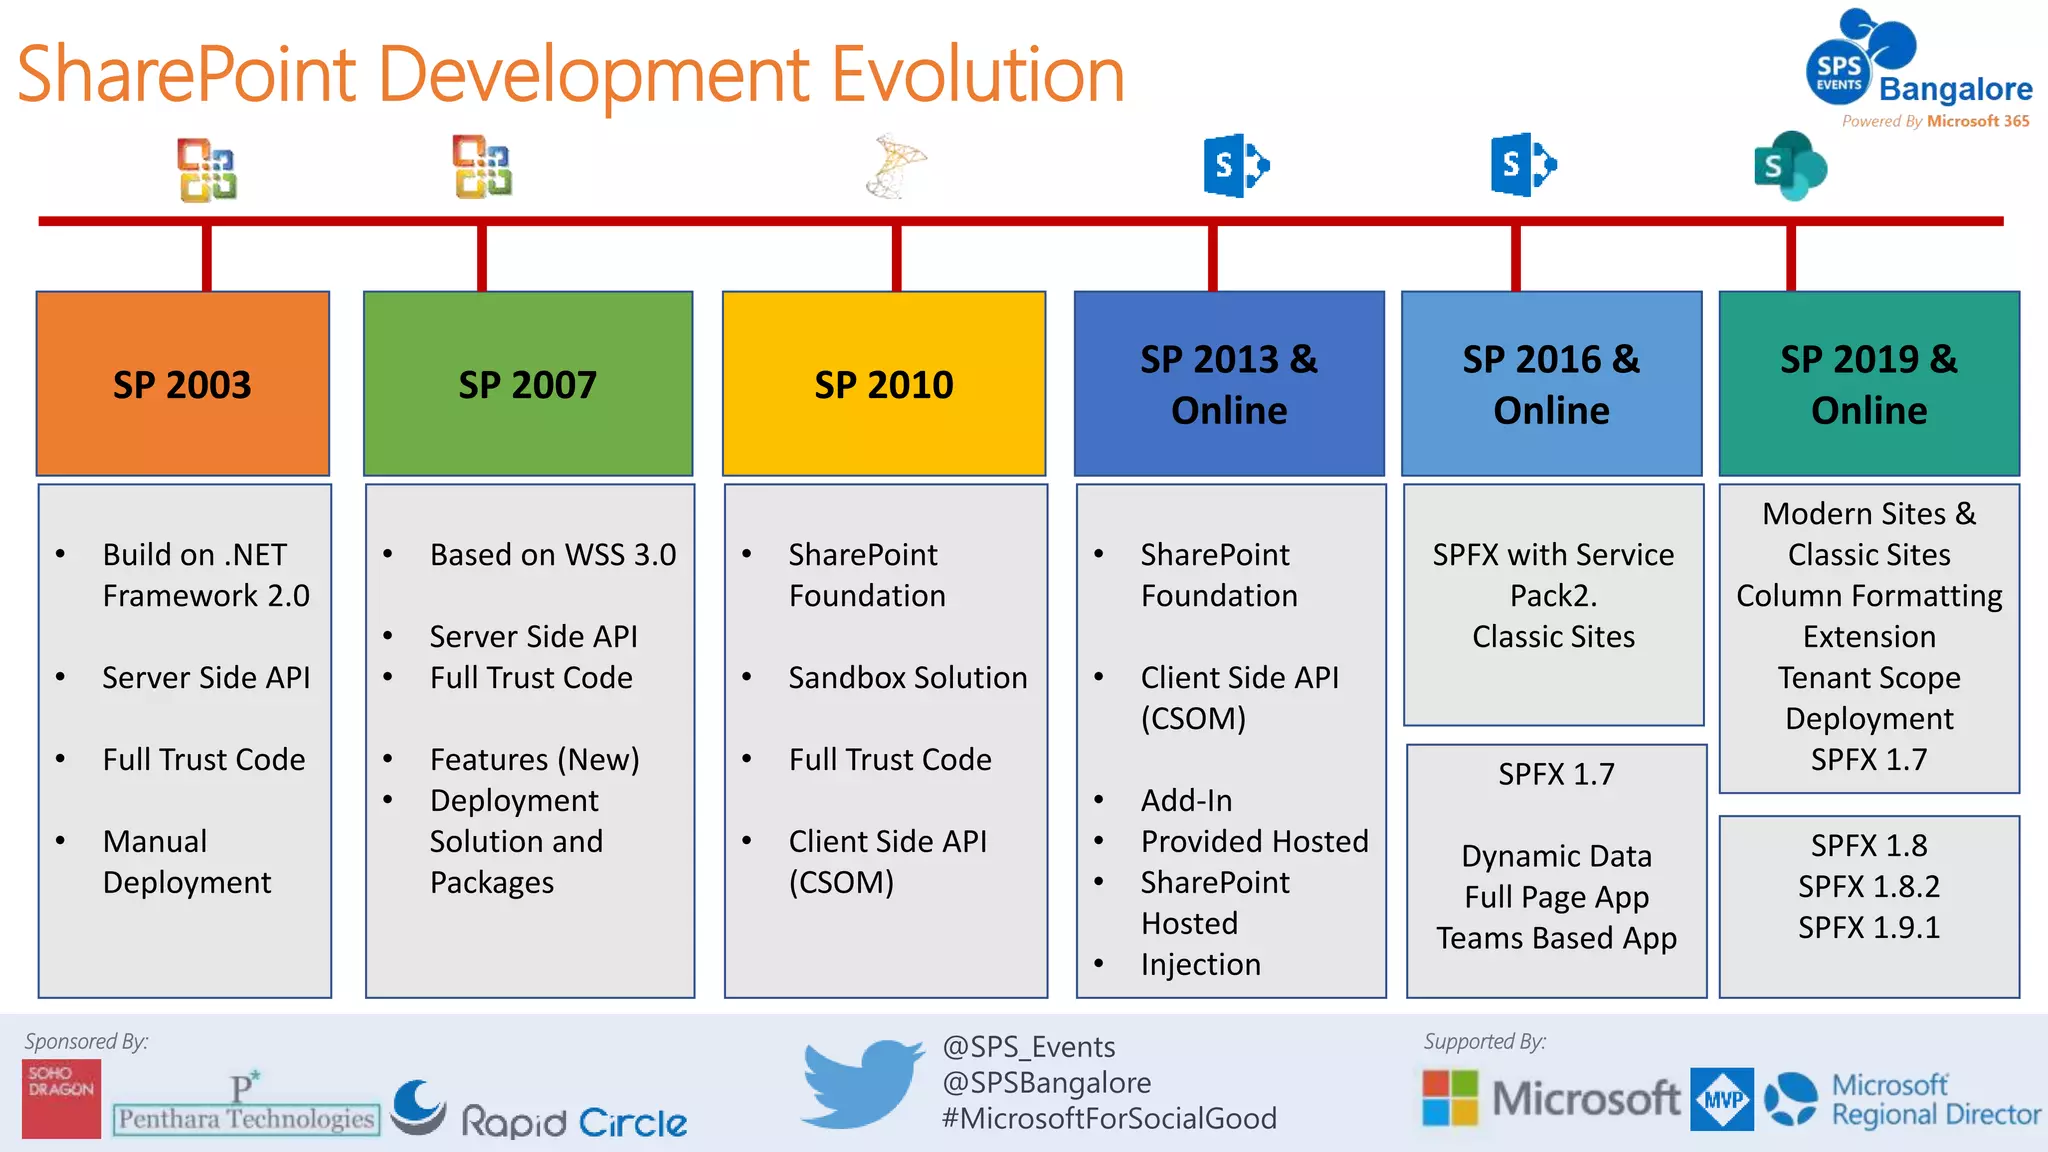2048x1152 pixels.
Task: Click the #MicrosoftForSocialGood hashtag
Action: click(1109, 1118)
